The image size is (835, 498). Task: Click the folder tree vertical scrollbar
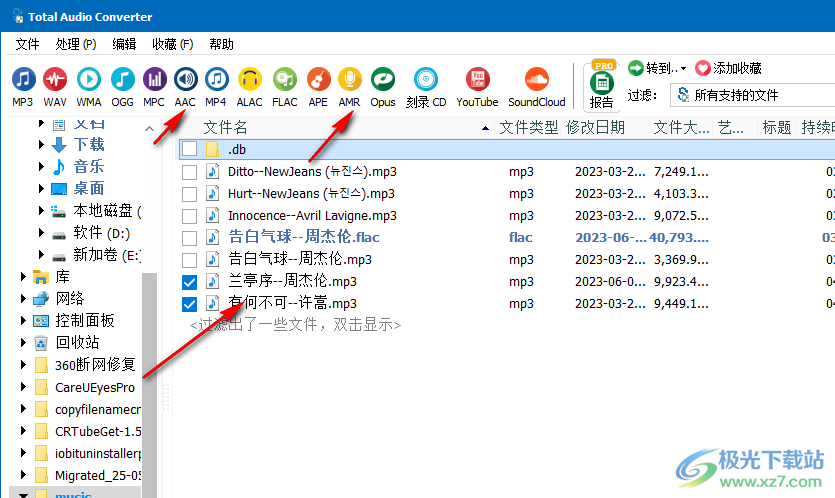[150, 383]
